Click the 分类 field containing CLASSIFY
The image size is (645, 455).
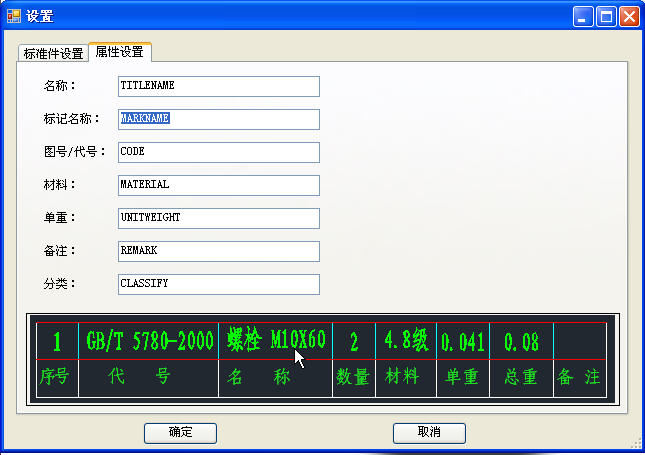click(218, 284)
